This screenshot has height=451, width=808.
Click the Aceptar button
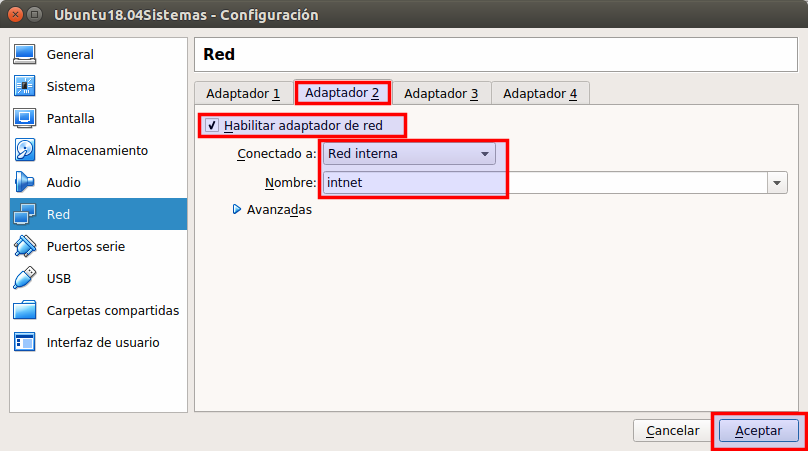point(758,430)
